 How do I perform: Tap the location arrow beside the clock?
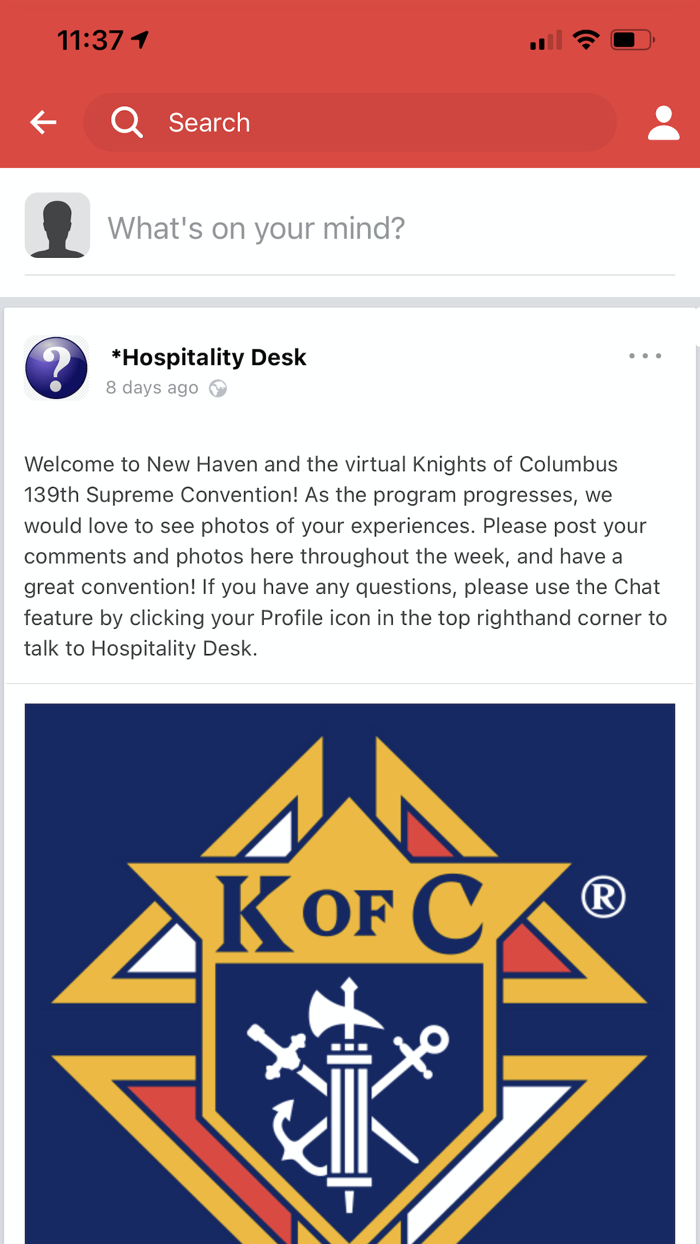click(x=140, y=39)
